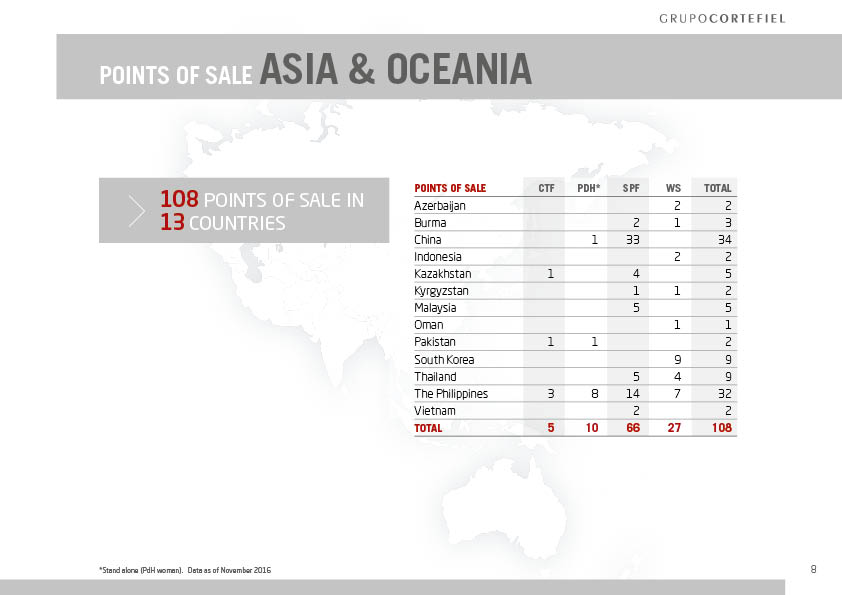842x595 pixels.
Task: Click the red POINTS OF SALE table header
Action: 450,188
